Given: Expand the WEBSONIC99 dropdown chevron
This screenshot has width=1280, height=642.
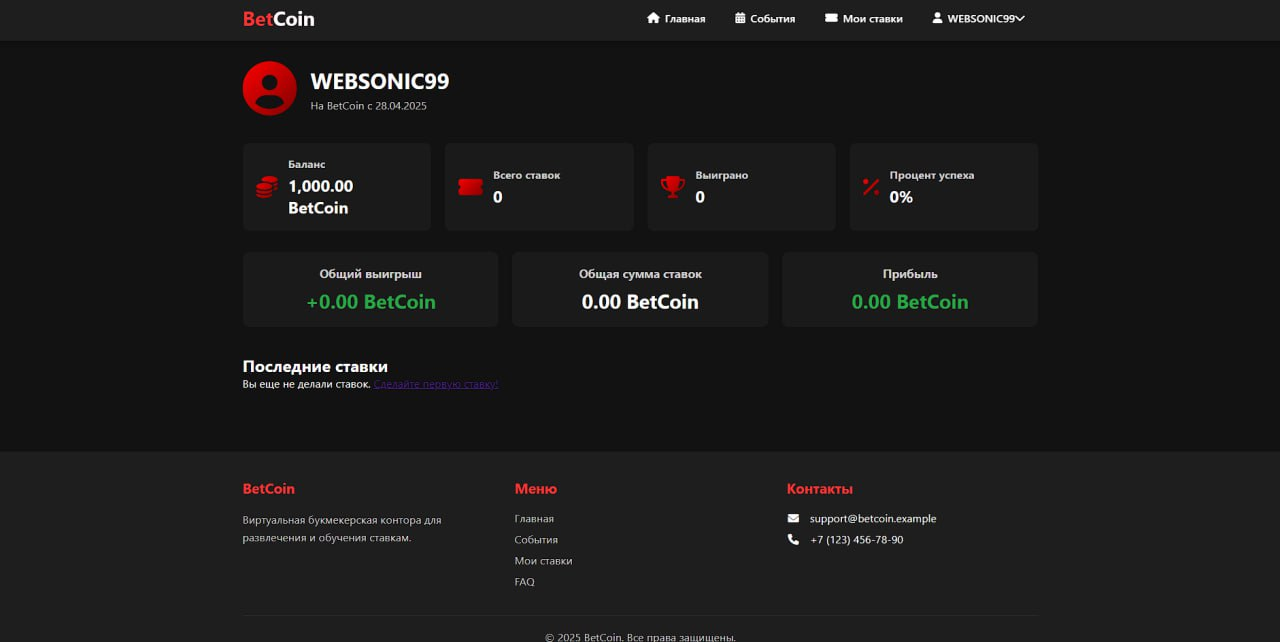Looking at the screenshot, I should pos(1020,18).
